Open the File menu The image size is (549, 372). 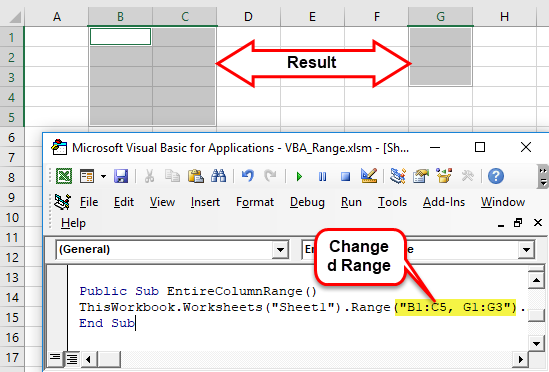tap(89, 202)
